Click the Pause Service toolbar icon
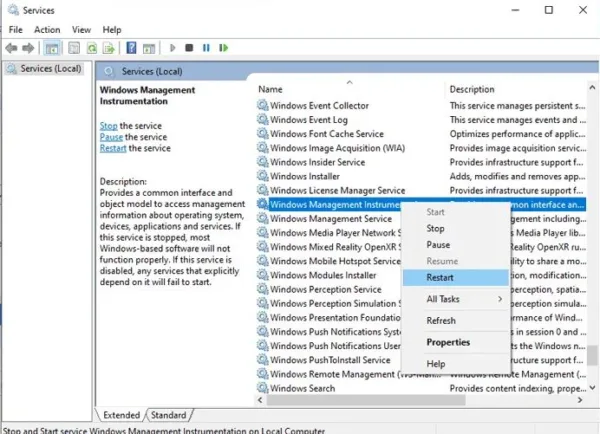The height and width of the screenshot is (434, 600). (x=206, y=48)
